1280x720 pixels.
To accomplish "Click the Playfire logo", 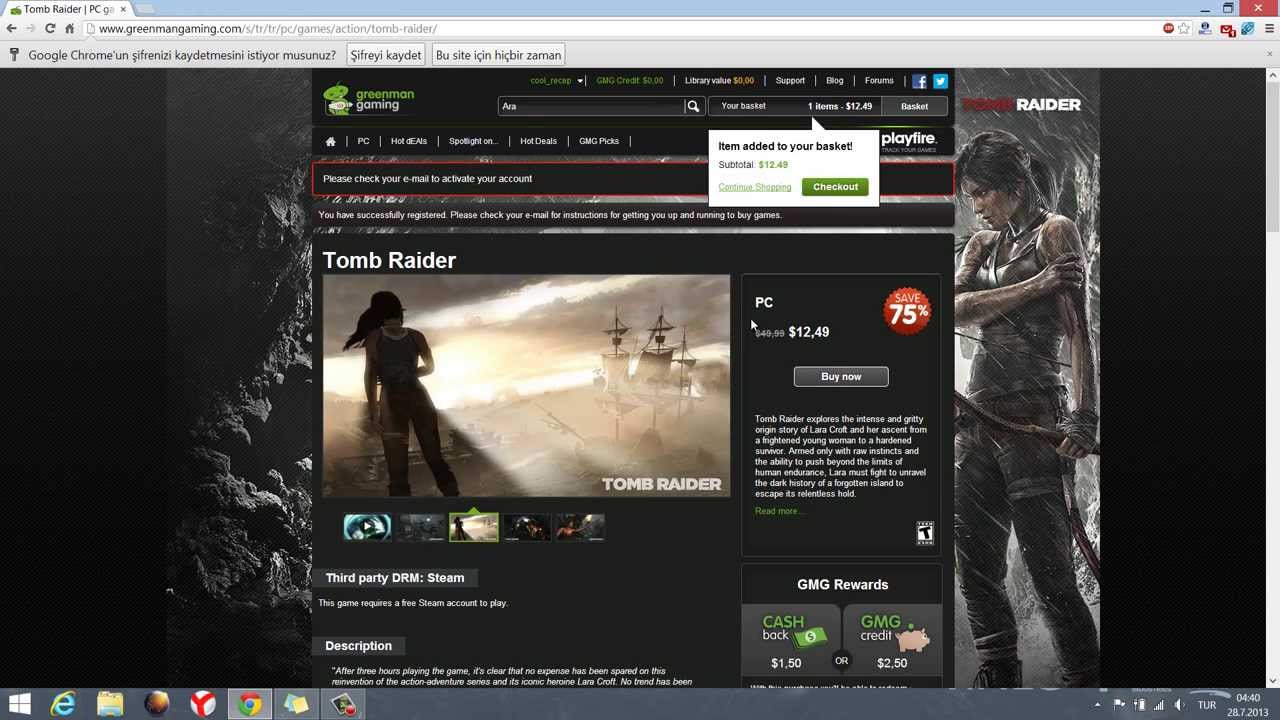I will click(x=908, y=141).
